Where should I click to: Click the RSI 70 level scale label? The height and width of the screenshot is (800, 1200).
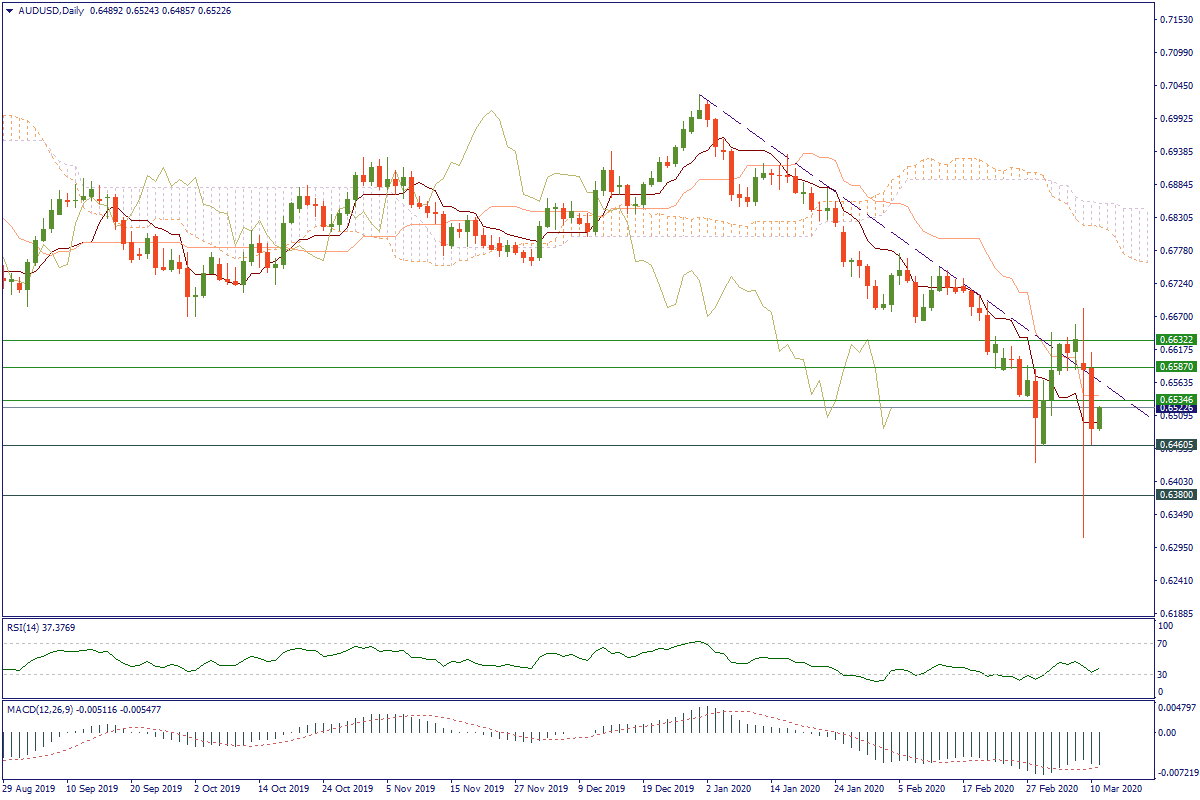(x=1161, y=644)
